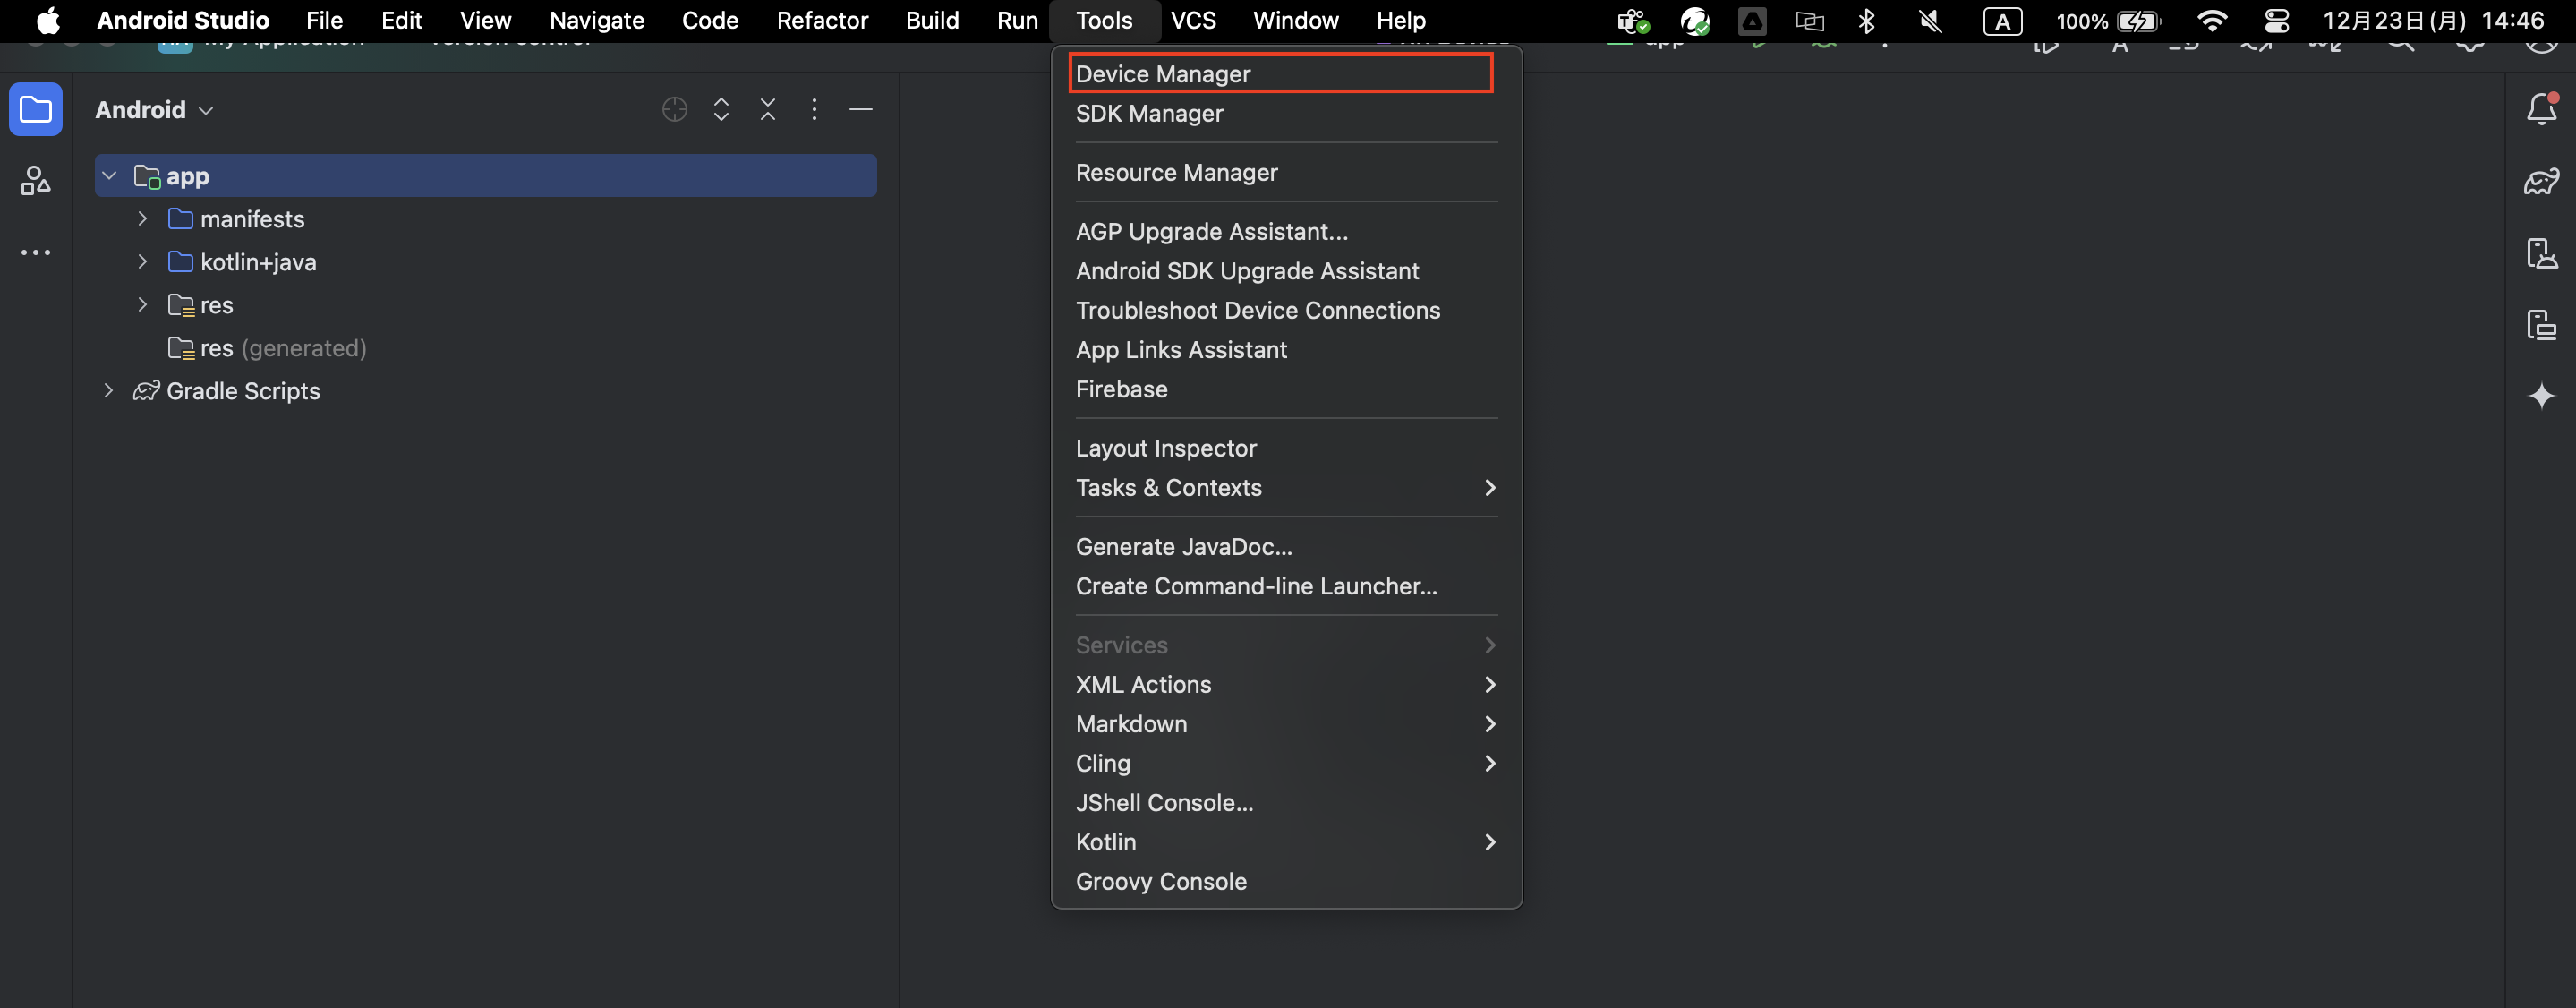Choose Troubleshoot Device Connections
Screen dimensions: 2576x1008
pos(1286,310)
